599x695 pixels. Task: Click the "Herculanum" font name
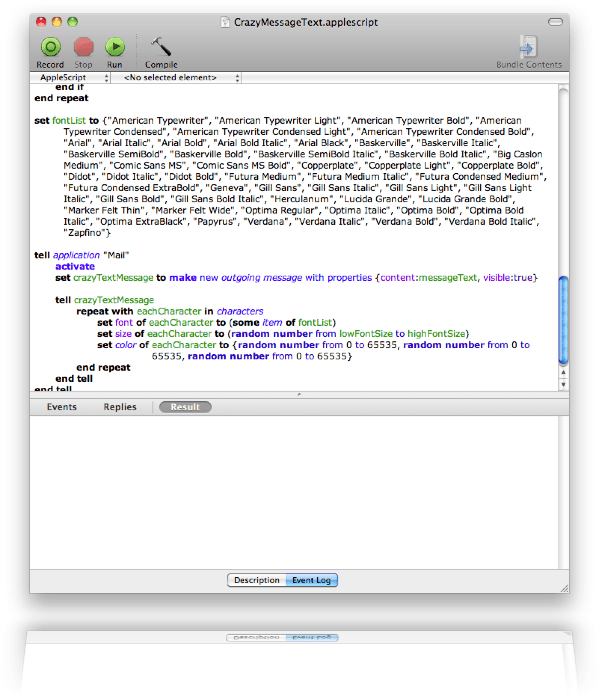point(302,199)
